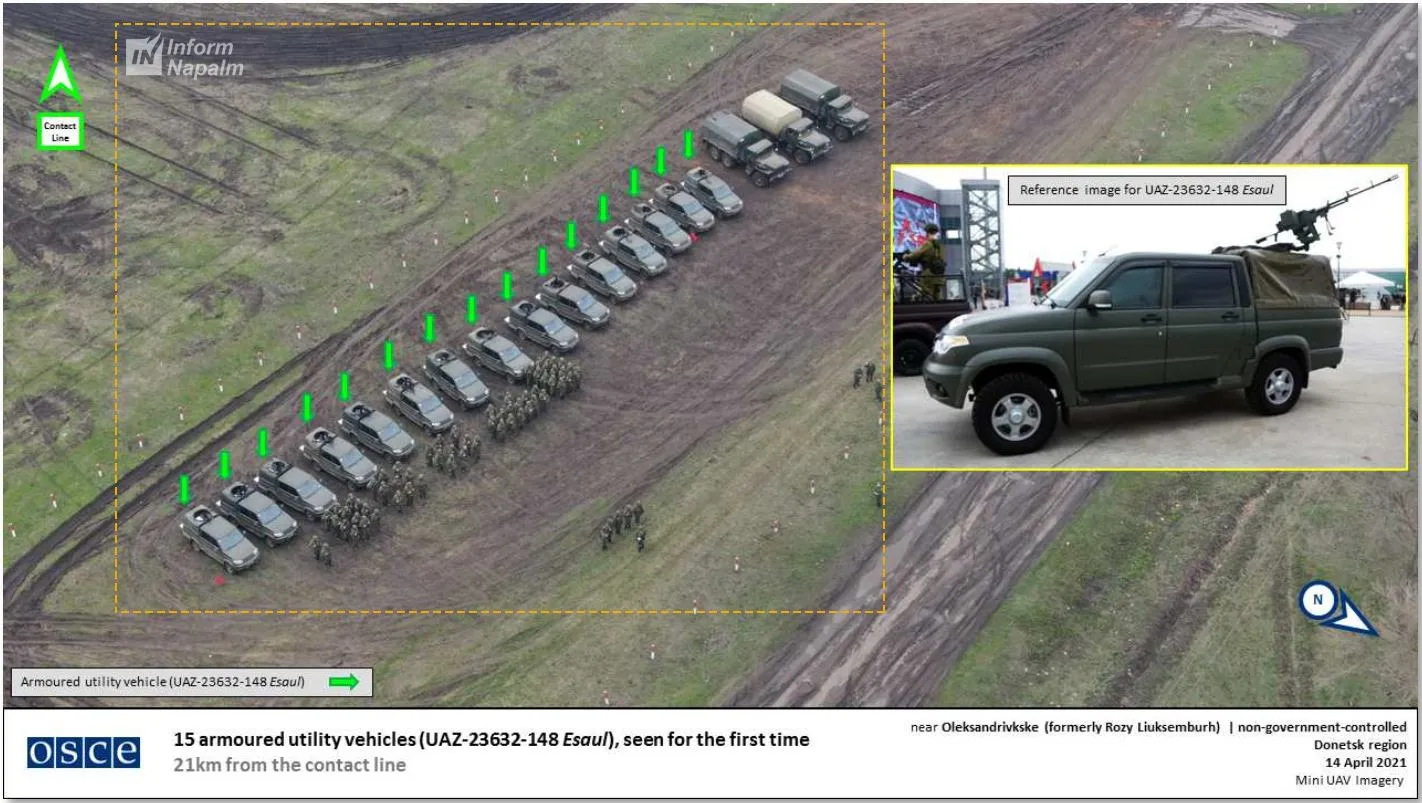Click the 'near Oleksandrivkske' location text
Screen dimensions: 1422x803
coord(1064,727)
